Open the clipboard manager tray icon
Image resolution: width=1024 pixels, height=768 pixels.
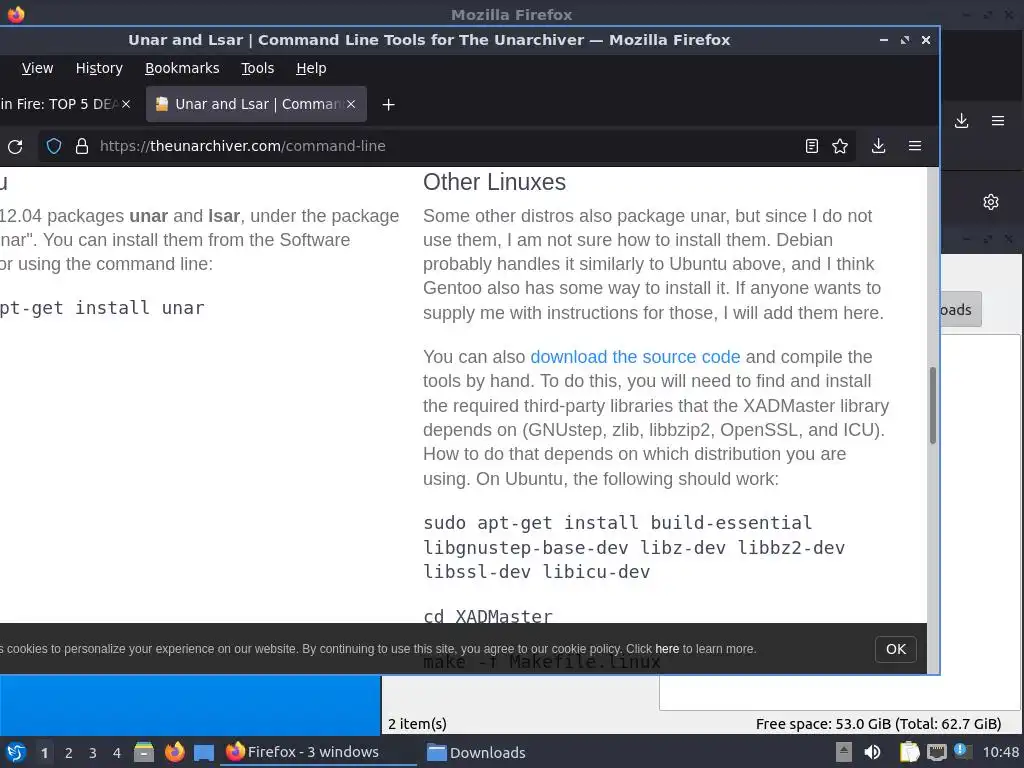(909, 752)
